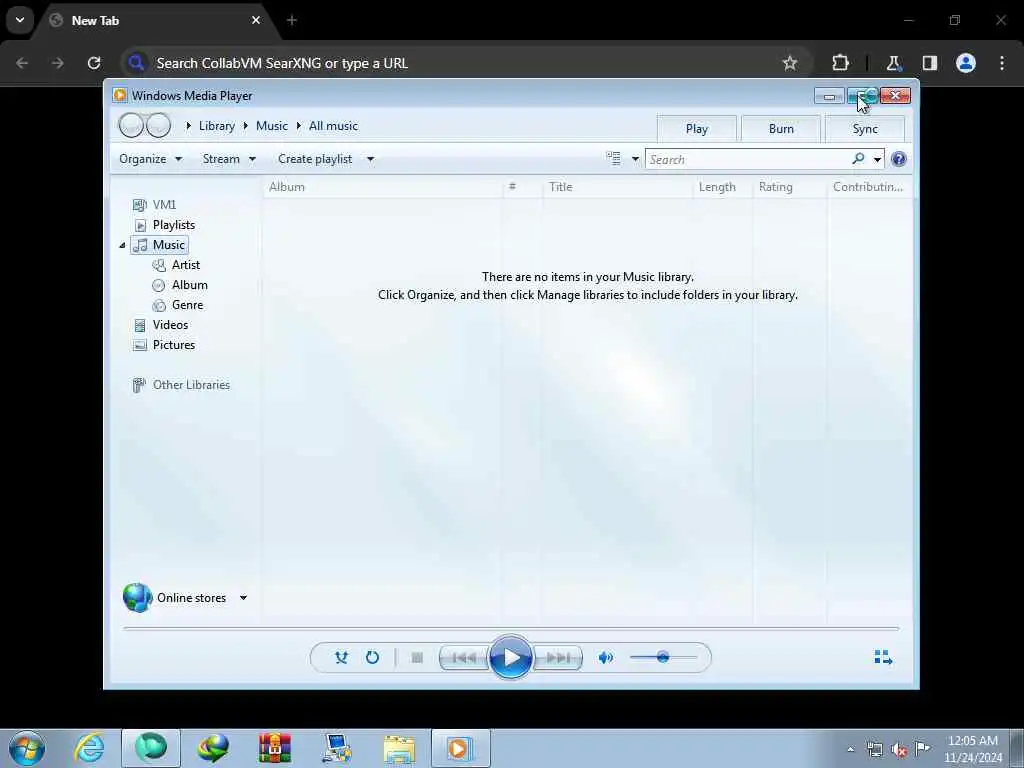This screenshot has height=768, width=1024.
Task: Click Windows Media Player taskbar icon
Action: coord(460,748)
